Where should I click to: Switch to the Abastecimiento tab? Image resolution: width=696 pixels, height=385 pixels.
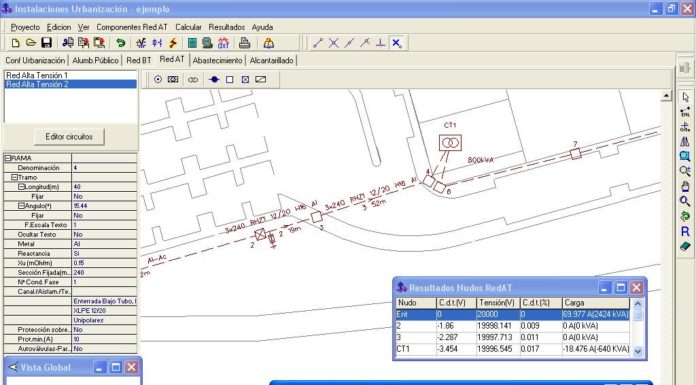coord(218,60)
